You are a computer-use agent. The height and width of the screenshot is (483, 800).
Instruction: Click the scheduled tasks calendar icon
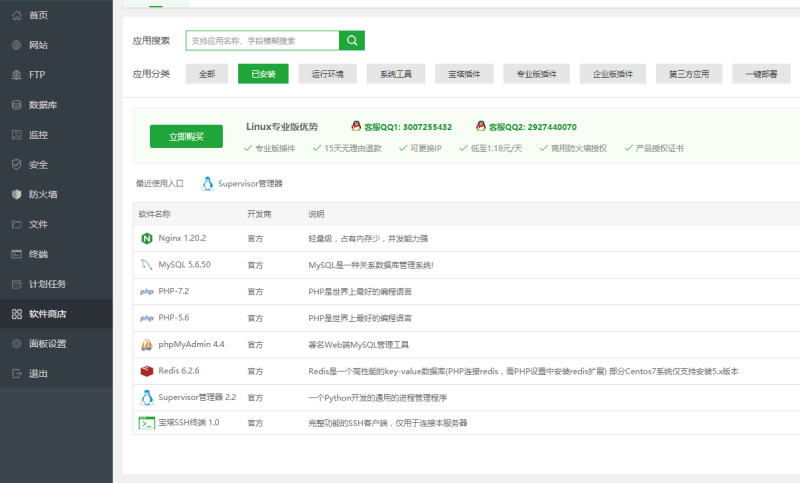coord(17,284)
